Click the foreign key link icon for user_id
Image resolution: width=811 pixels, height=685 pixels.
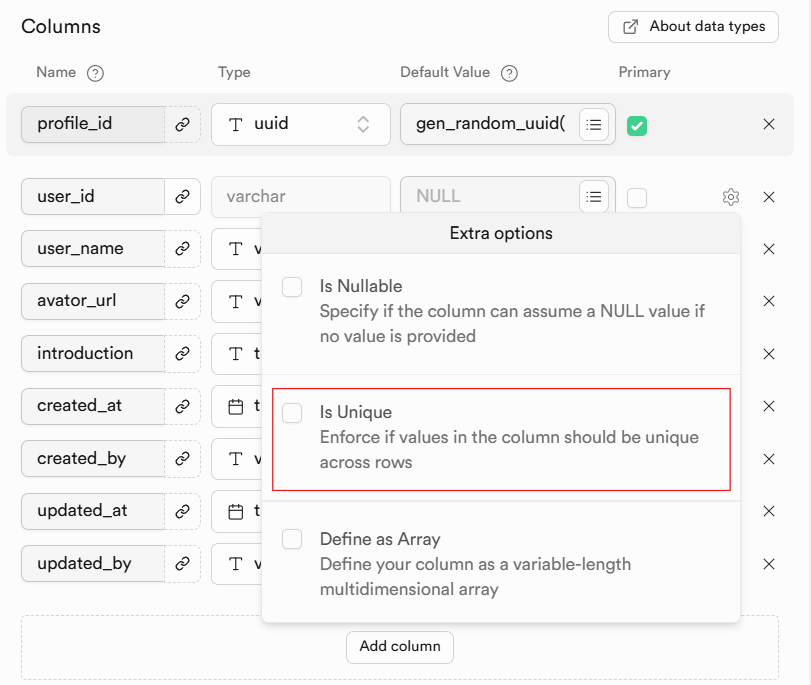point(182,197)
